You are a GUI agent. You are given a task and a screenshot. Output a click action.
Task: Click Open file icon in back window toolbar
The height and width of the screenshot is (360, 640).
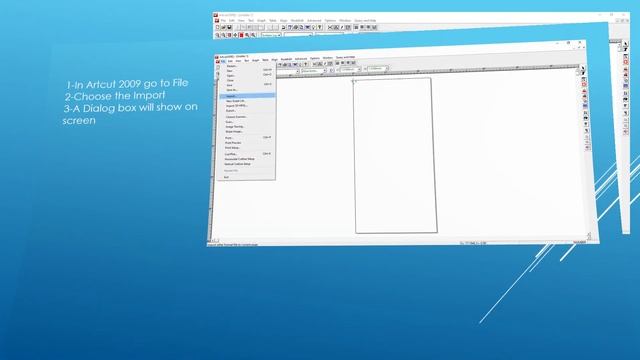point(223,27)
